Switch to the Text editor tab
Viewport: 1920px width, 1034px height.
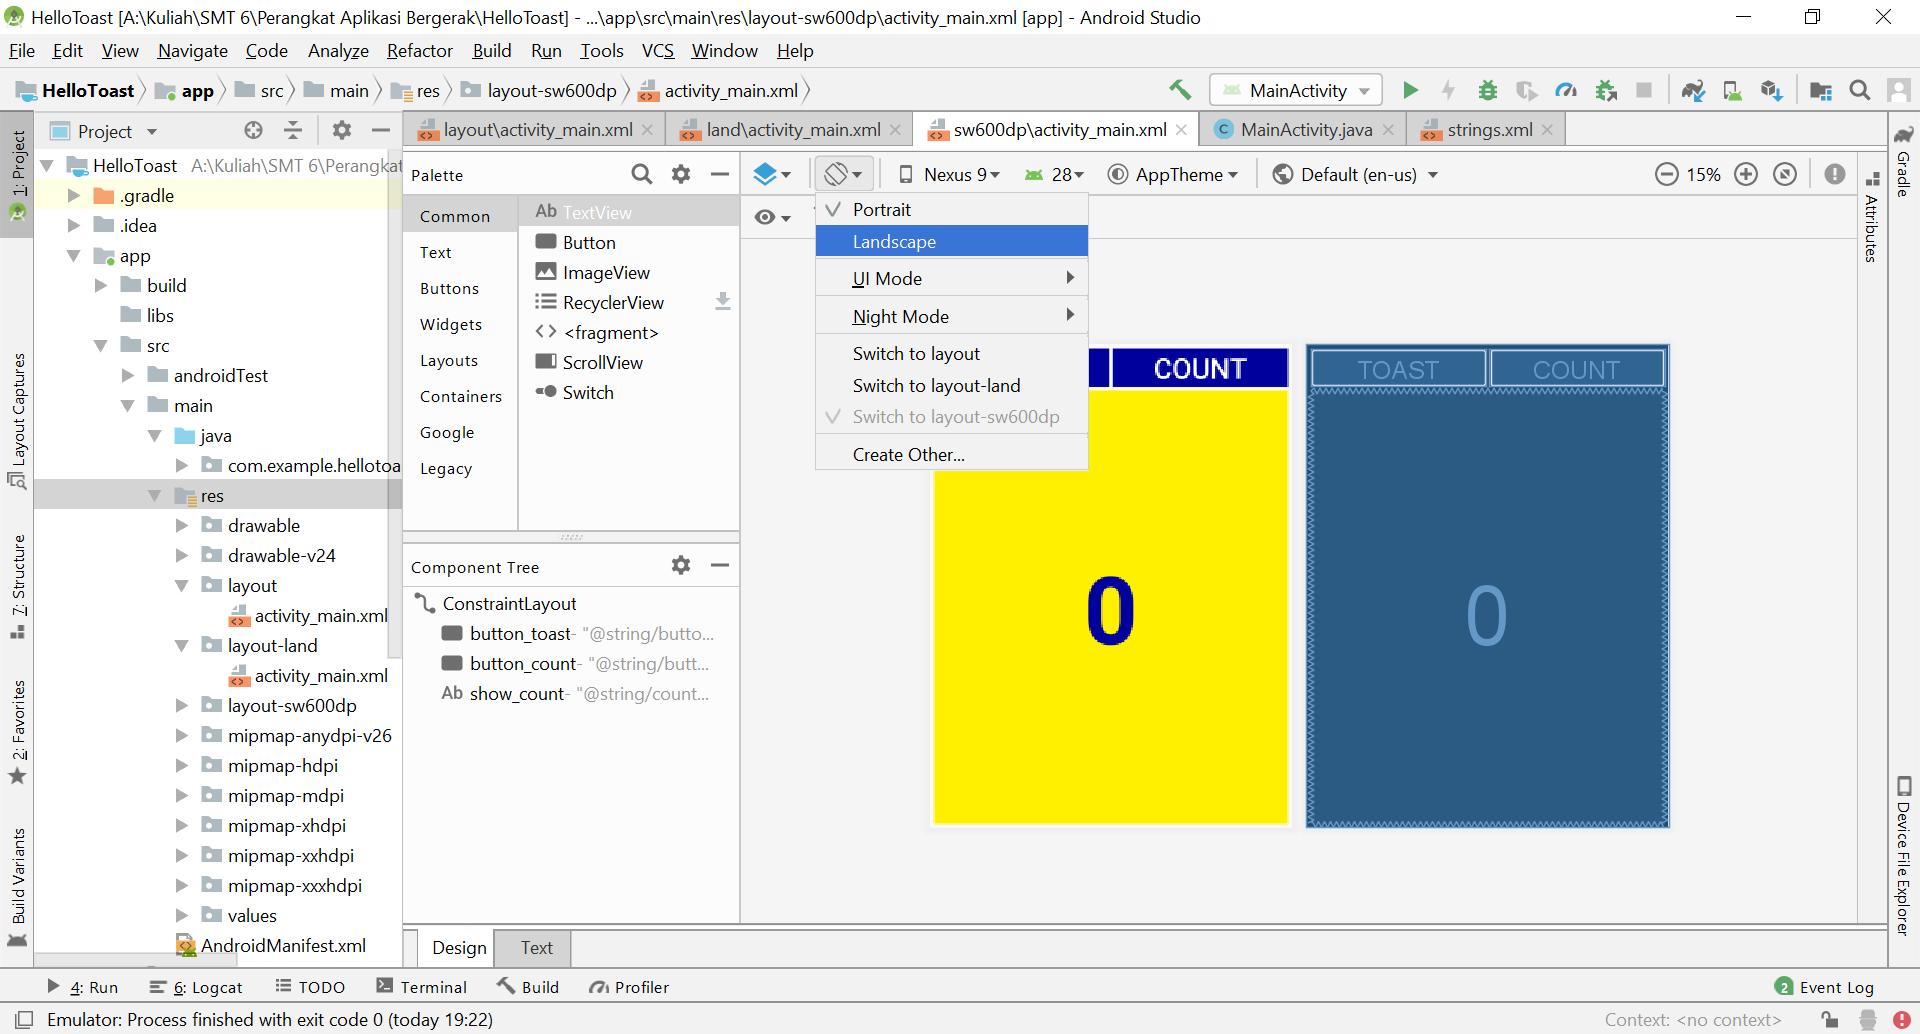(535, 947)
